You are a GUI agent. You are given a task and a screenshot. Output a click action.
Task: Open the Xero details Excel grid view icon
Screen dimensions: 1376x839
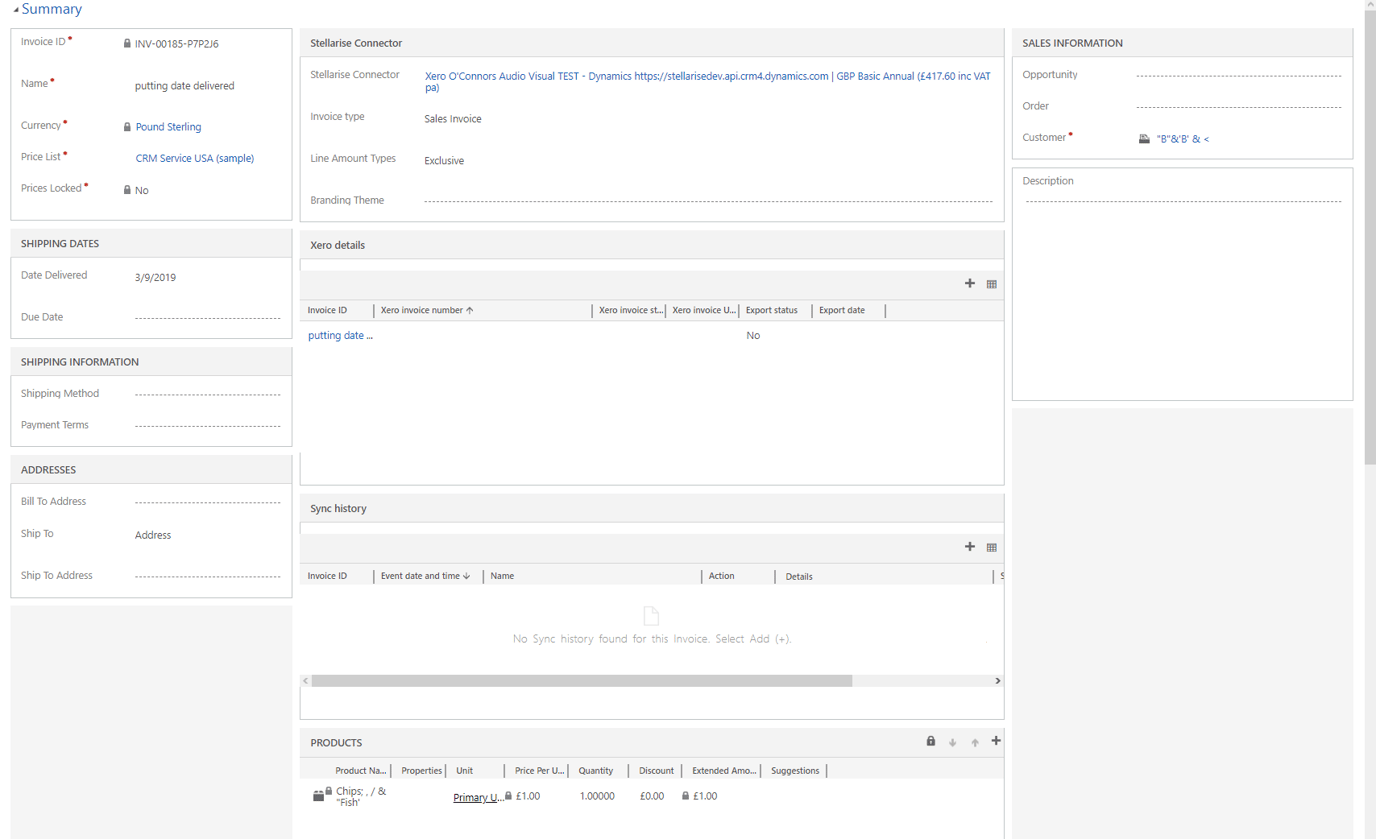[x=991, y=283]
